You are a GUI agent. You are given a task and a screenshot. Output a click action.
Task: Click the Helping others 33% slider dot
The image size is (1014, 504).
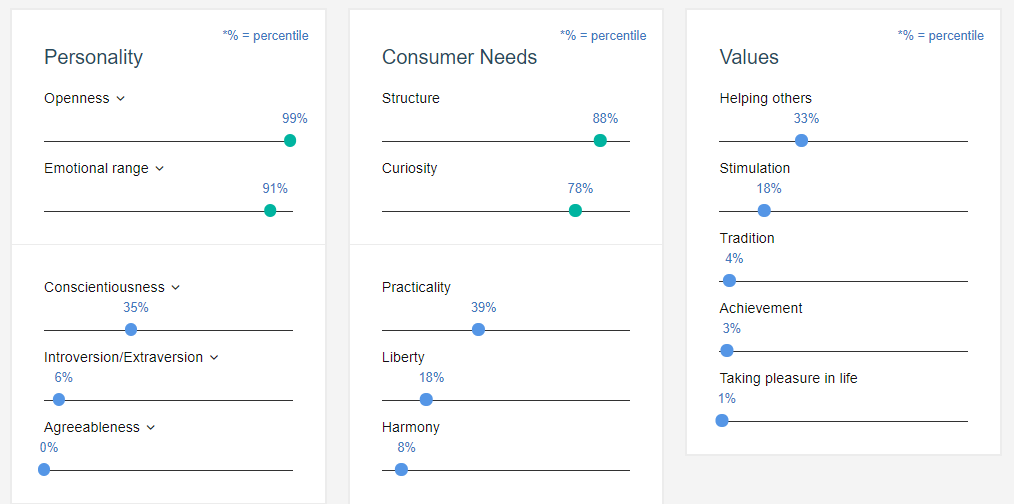click(x=801, y=140)
